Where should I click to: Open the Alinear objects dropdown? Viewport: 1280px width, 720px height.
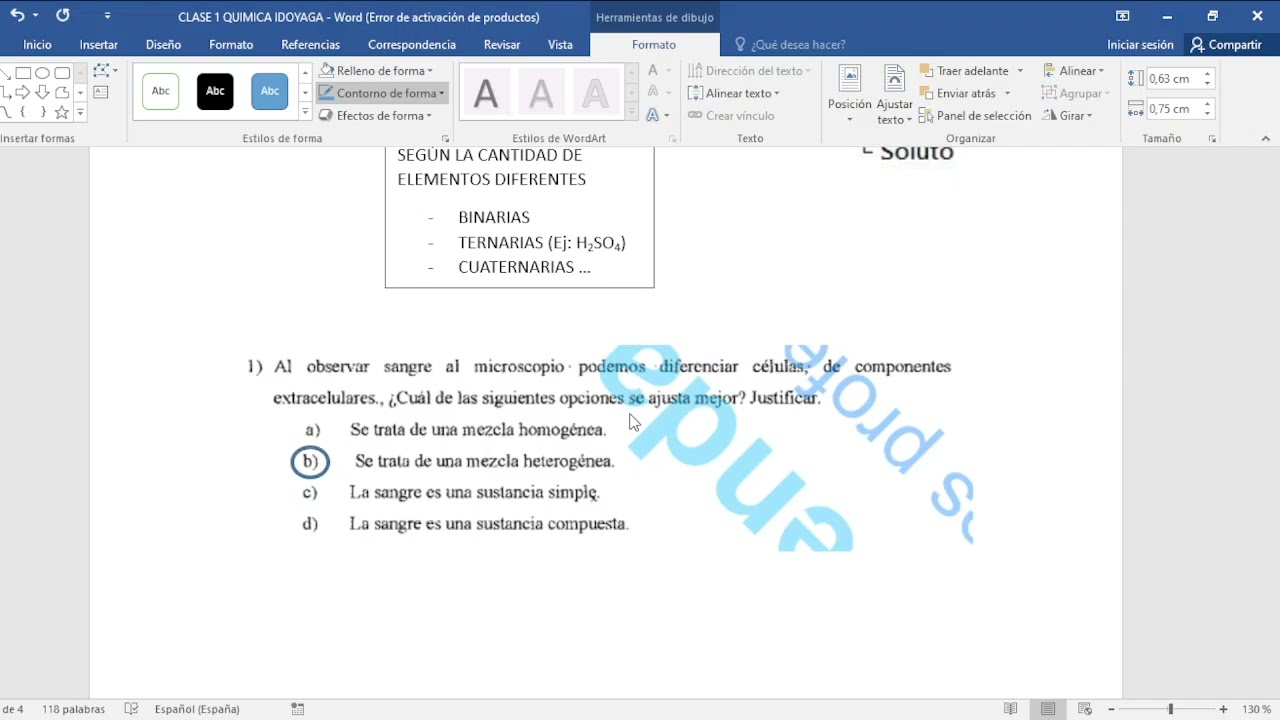coord(1073,71)
